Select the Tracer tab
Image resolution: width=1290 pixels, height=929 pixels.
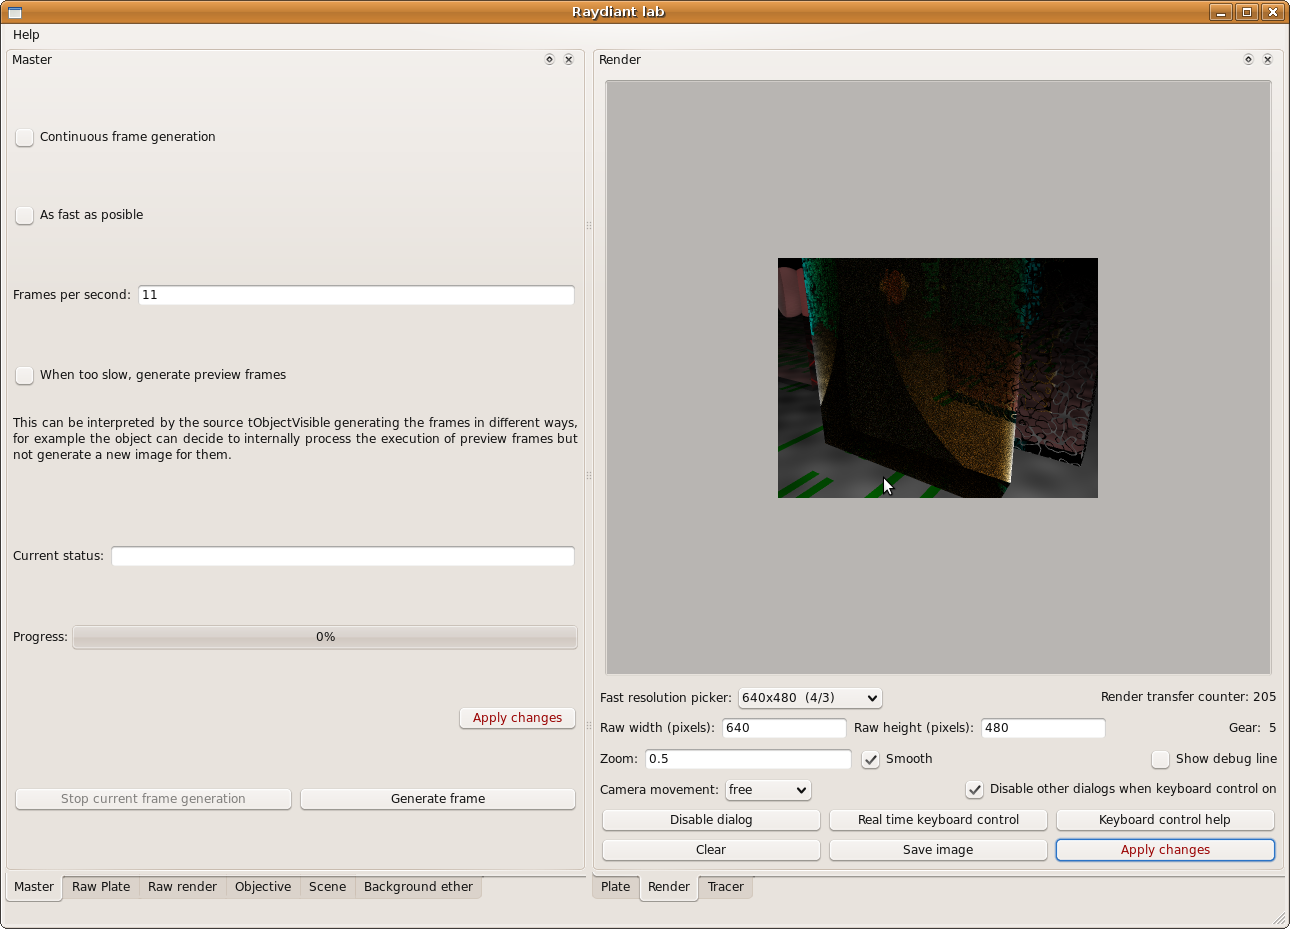click(725, 887)
